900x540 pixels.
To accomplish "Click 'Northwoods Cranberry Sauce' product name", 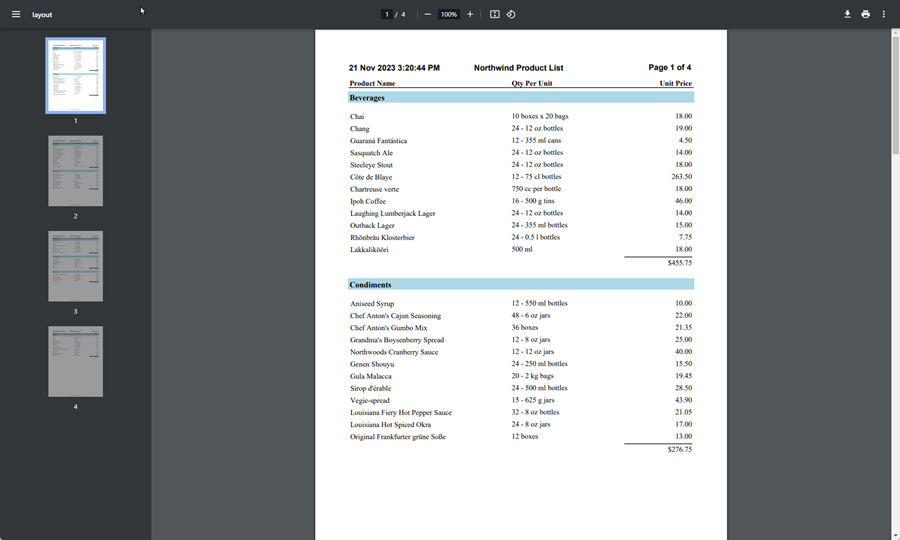I will tap(394, 352).
